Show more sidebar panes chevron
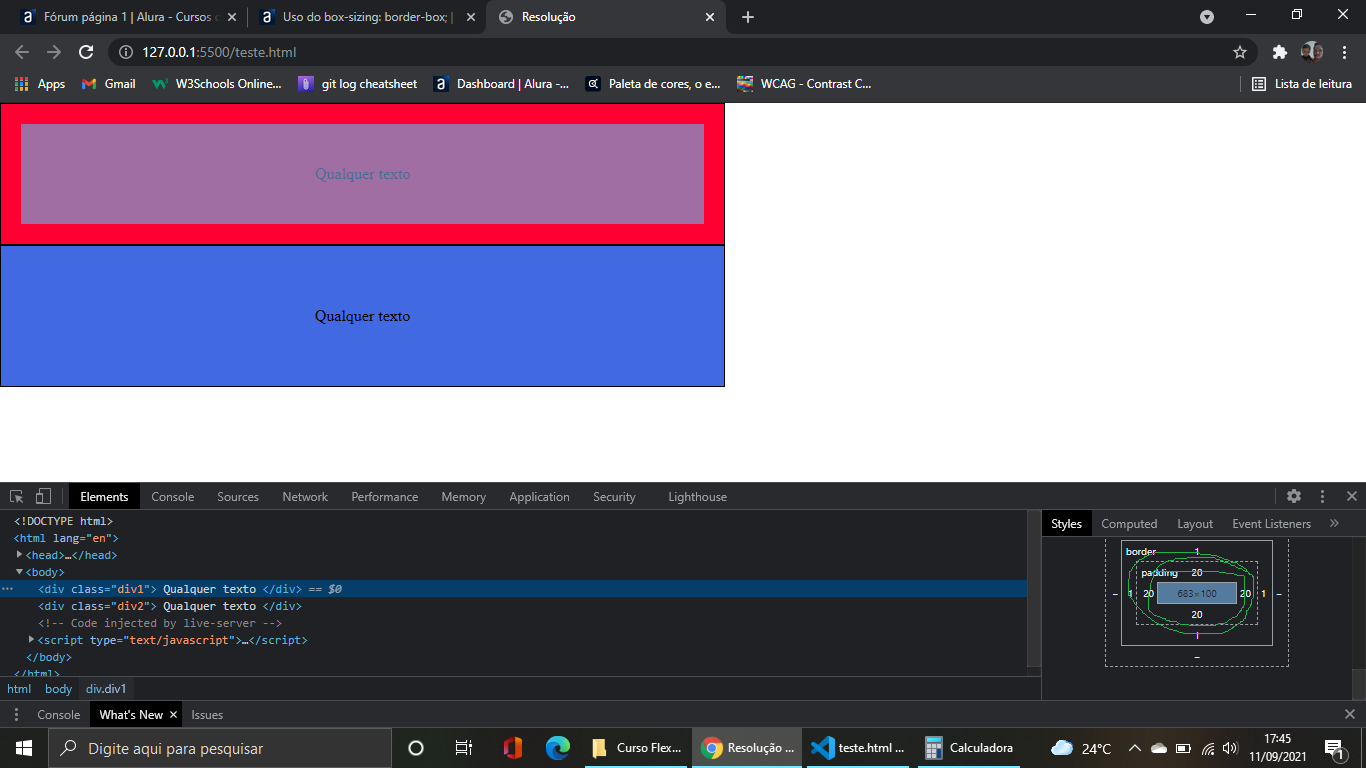 (1334, 524)
